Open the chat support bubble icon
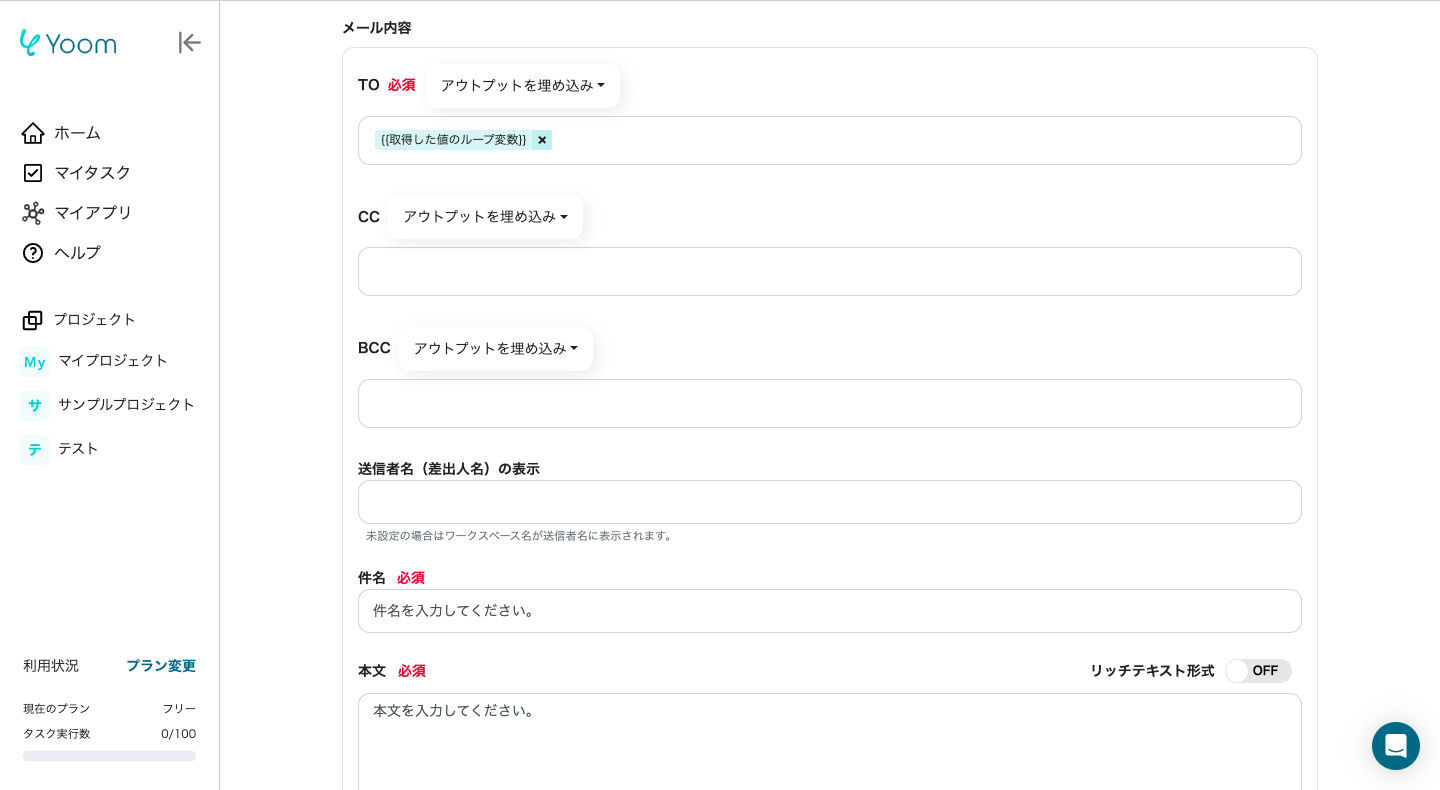1440x790 pixels. [x=1395, y=746]
